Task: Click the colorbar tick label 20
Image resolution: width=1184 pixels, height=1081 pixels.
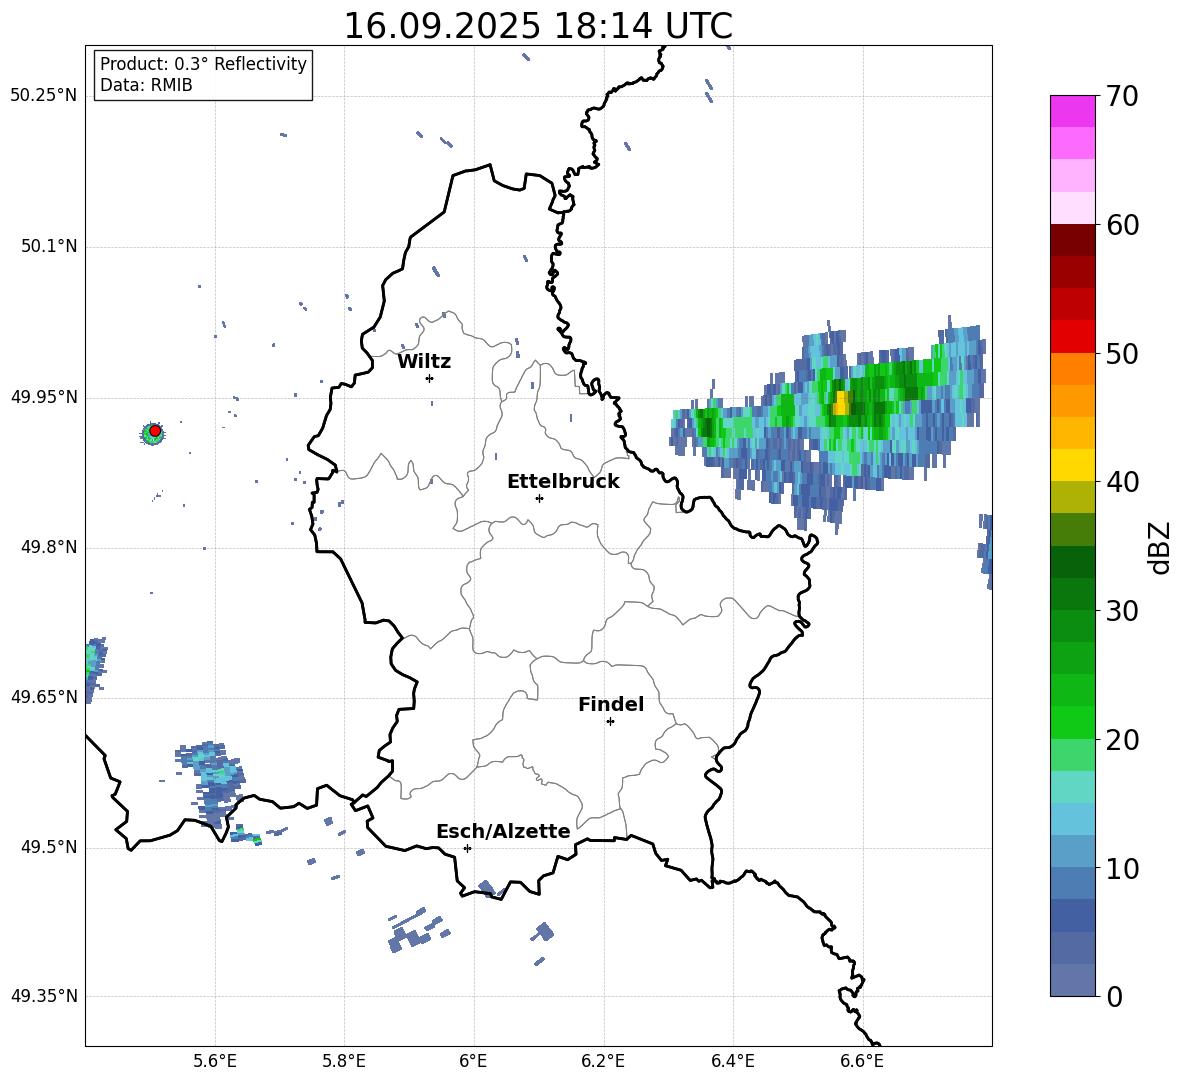Action: pos(1122,740)
